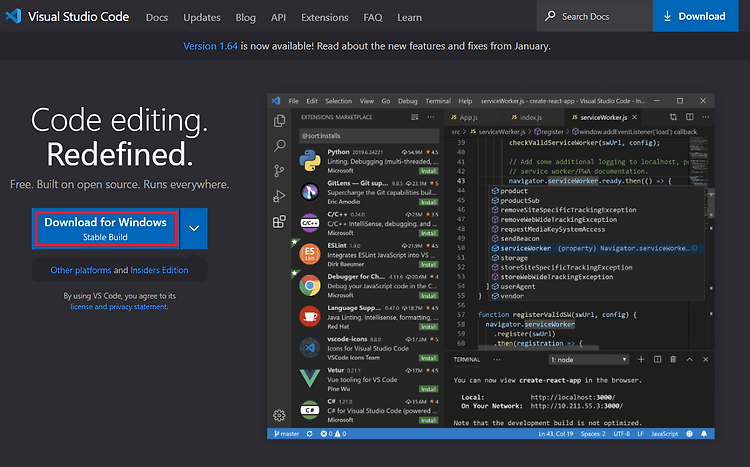Click the GitLens extension icon

(310, 192)
